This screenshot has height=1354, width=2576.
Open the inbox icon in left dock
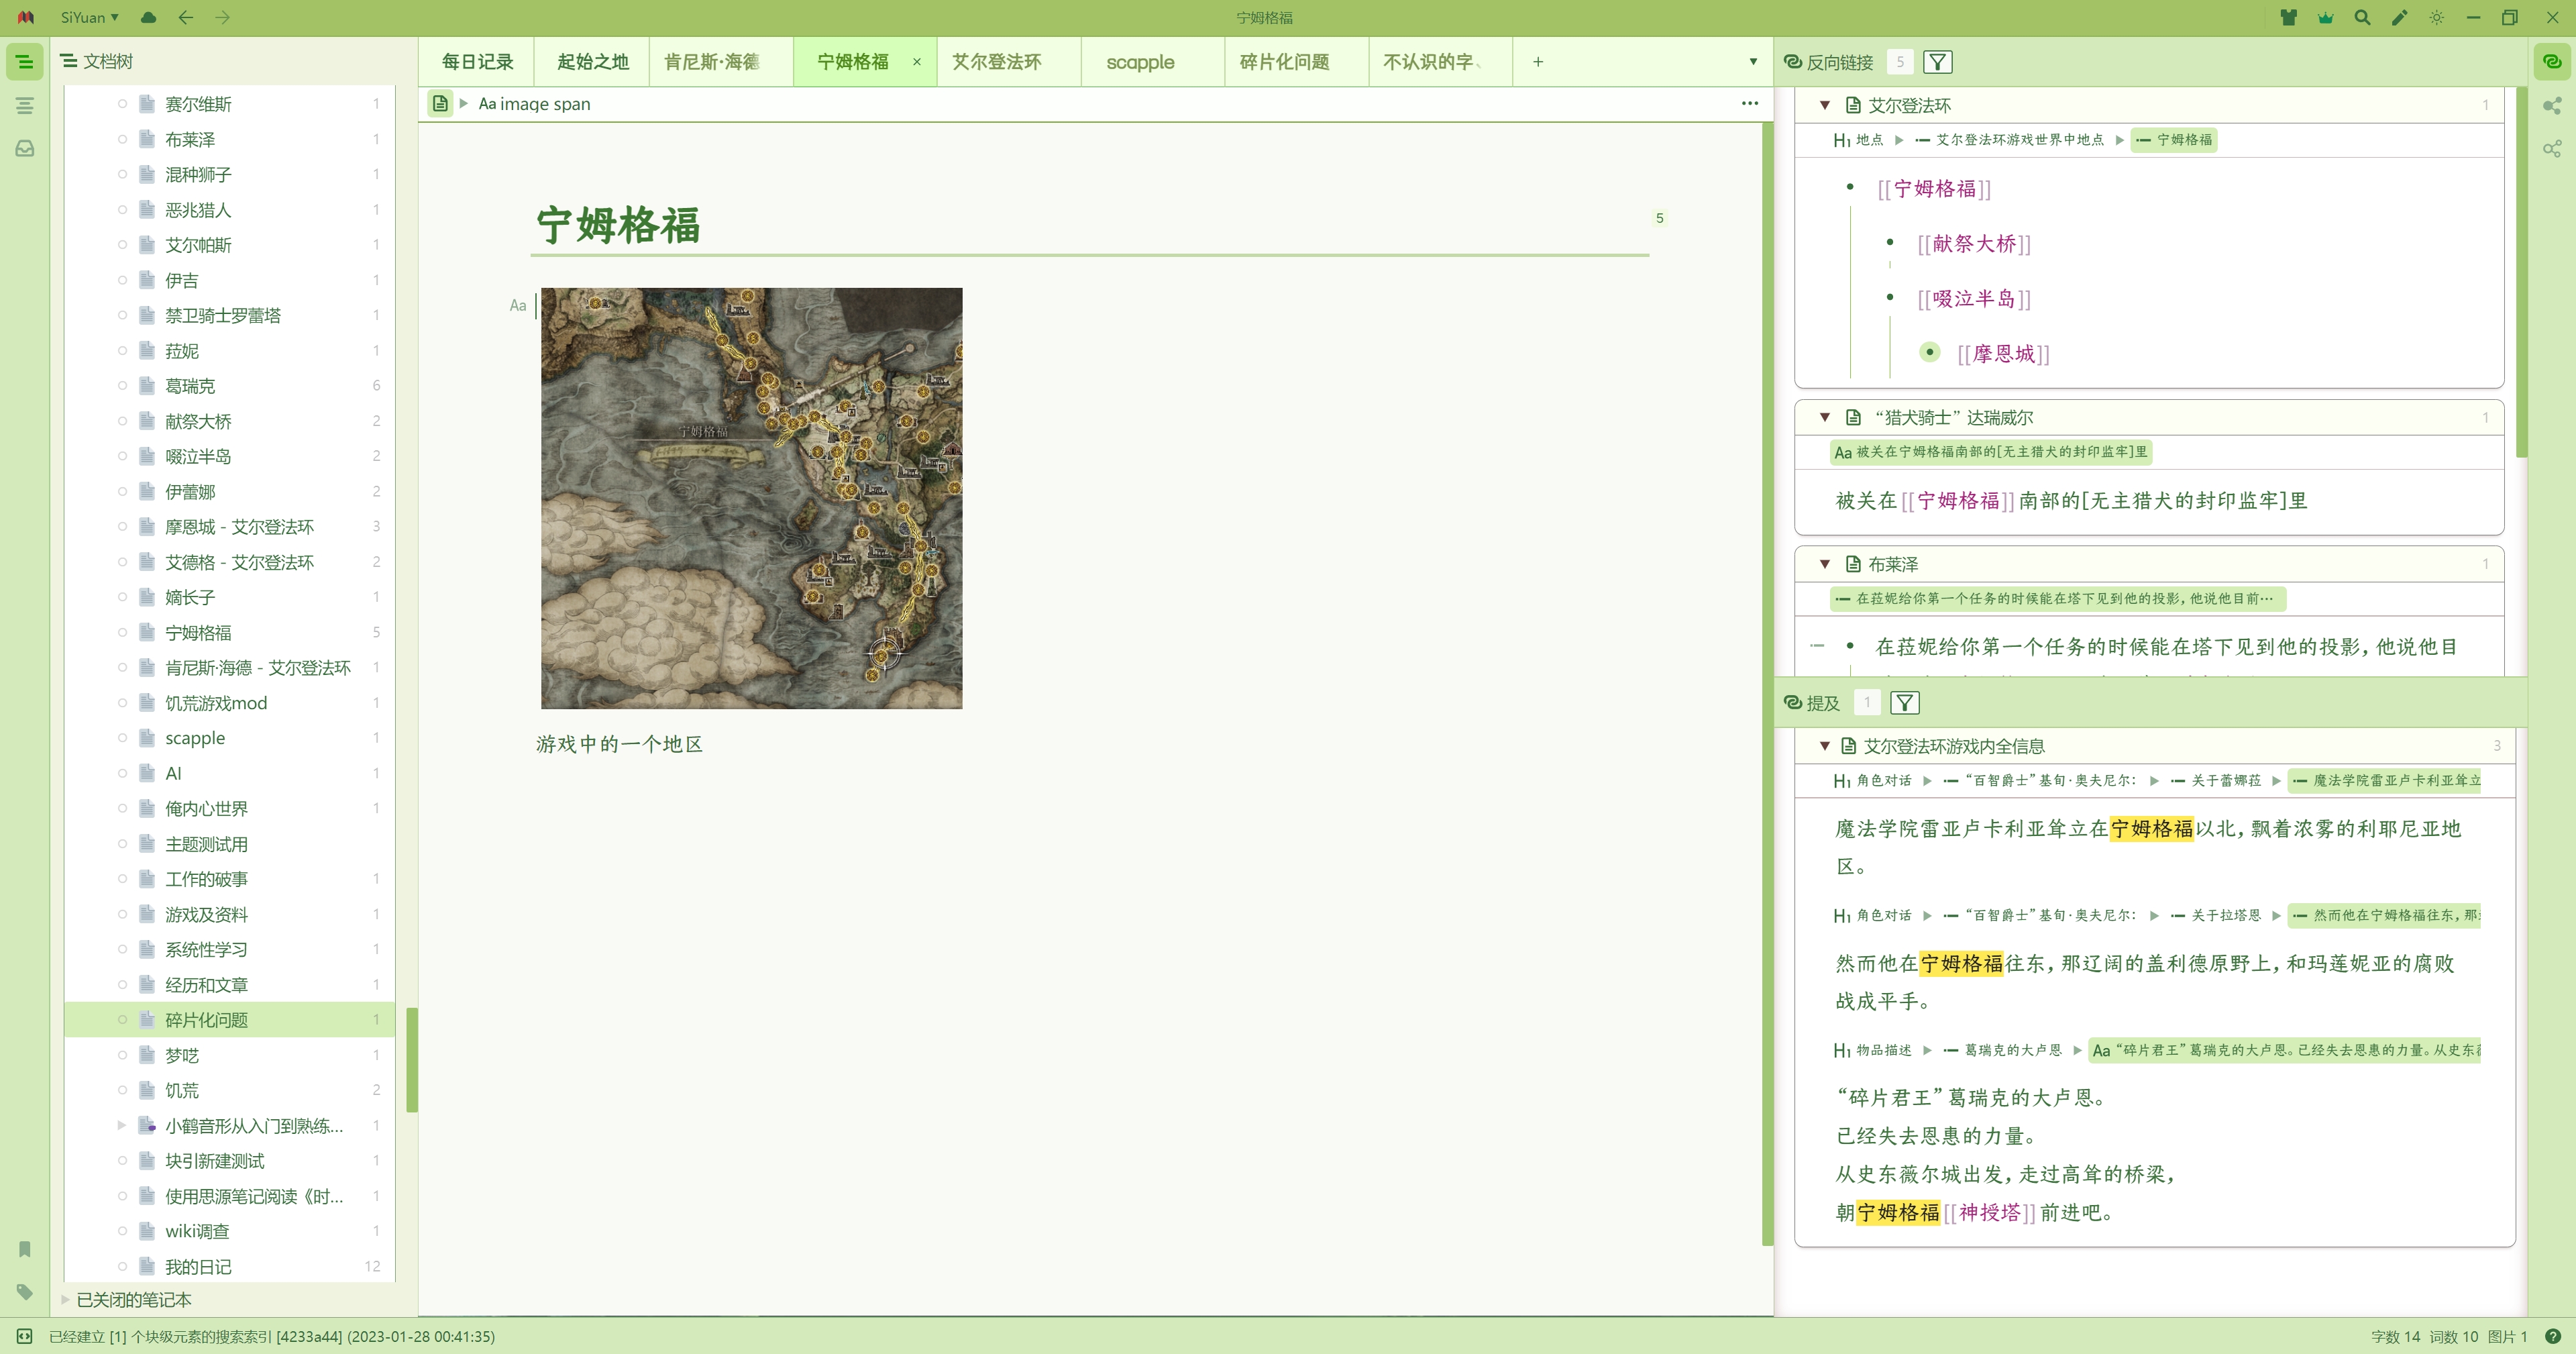[x=25, y=149]
